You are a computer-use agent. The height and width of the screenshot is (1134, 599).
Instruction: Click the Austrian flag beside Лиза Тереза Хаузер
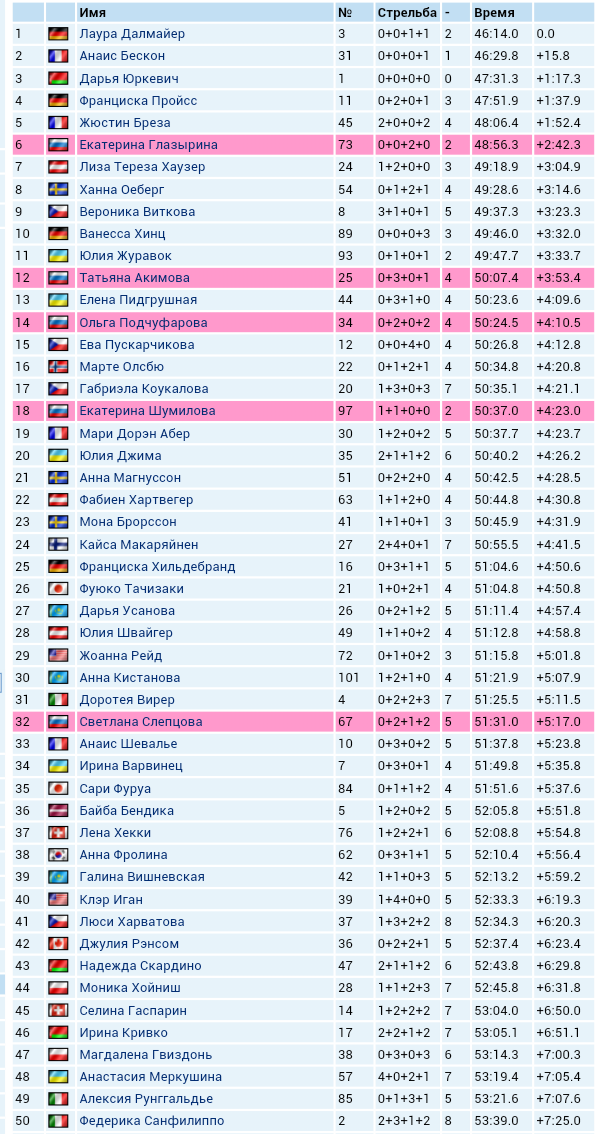[58, 167]
